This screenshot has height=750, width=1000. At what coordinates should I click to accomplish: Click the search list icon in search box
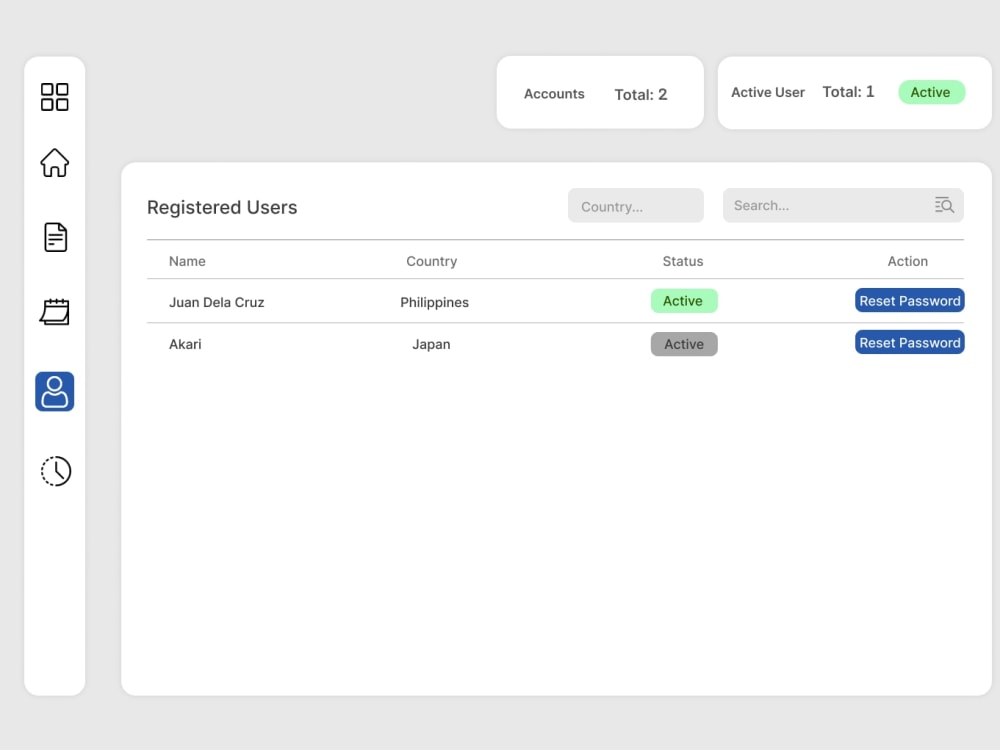pyautogui.click(x=944, y=205)
